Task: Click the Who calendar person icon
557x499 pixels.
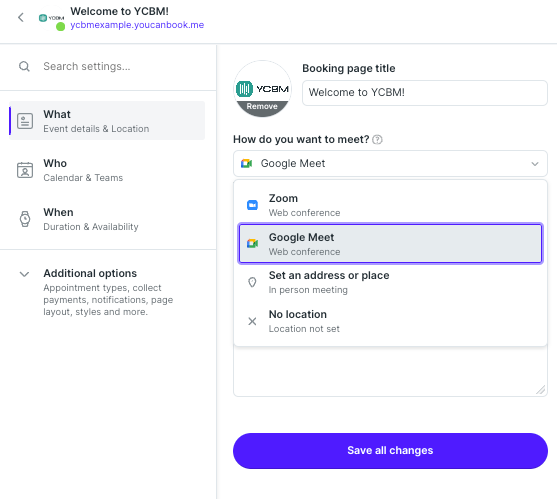Action: pyautogui.click(x=25, y=170)
